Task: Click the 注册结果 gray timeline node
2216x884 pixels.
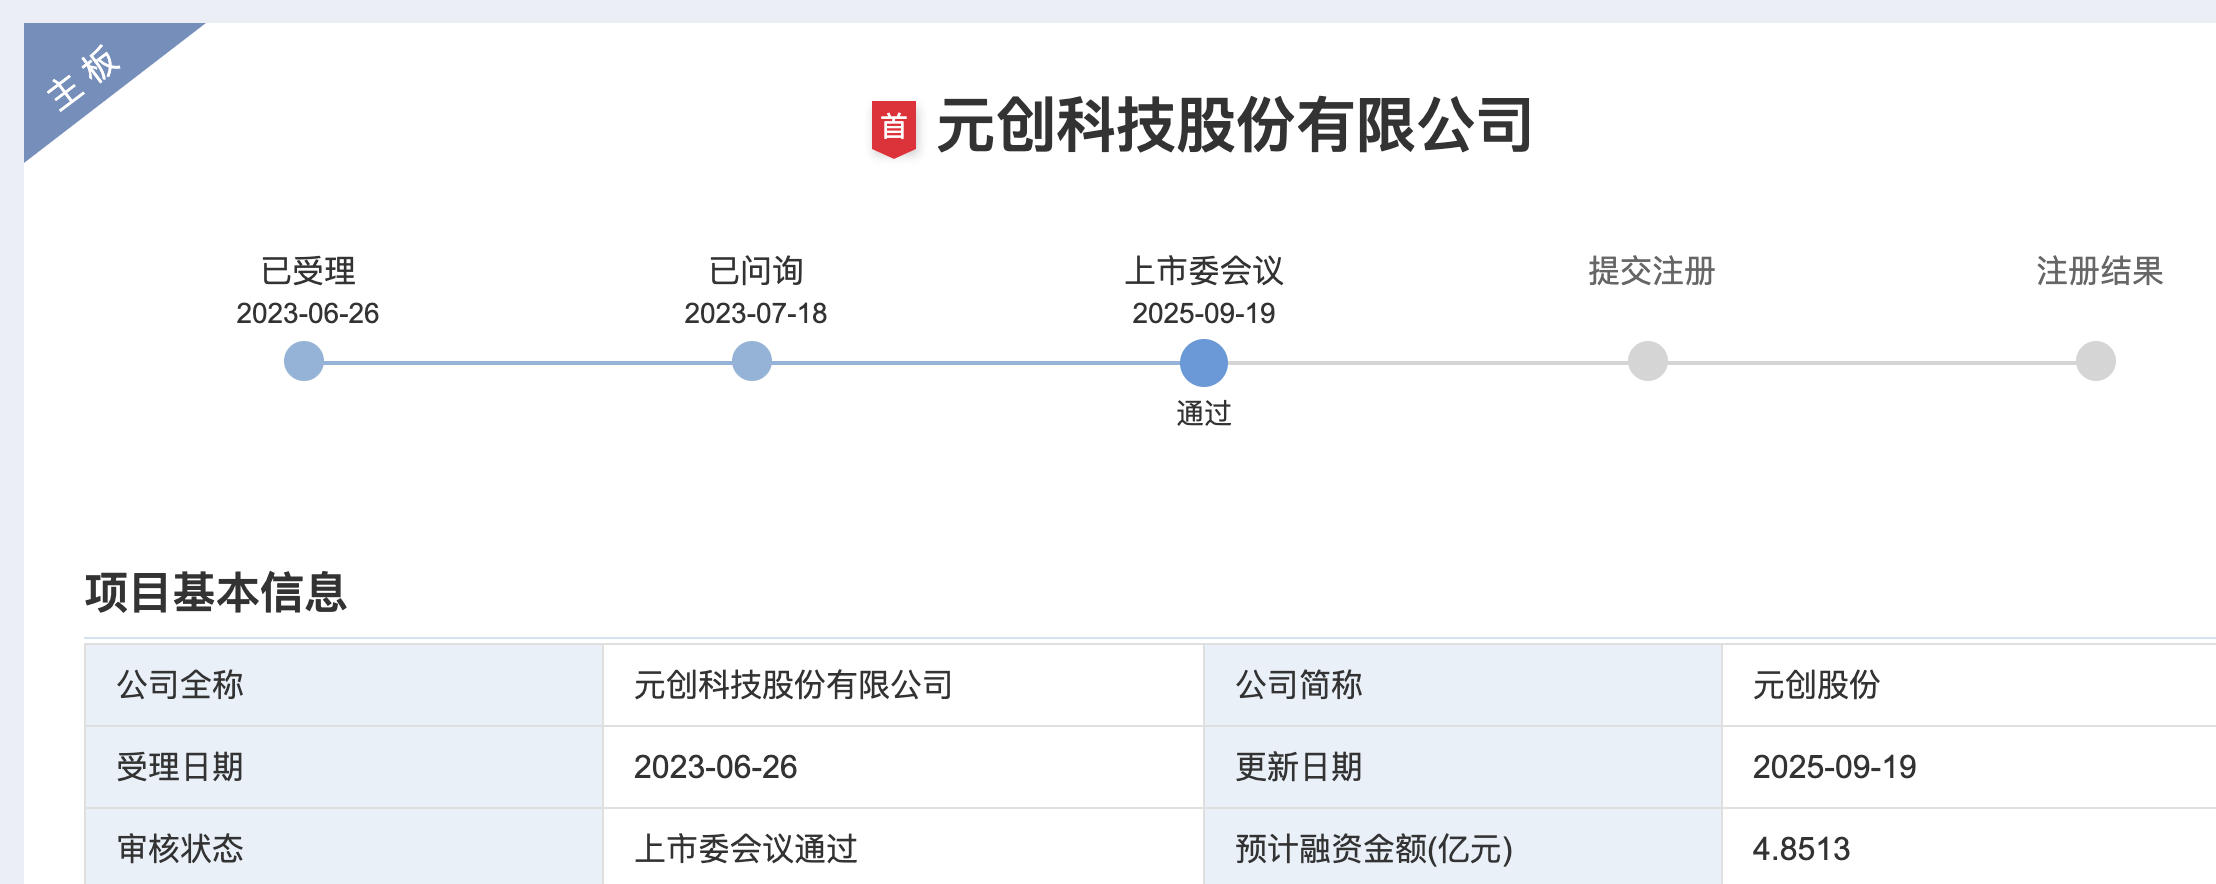Action: [2095, 361]
